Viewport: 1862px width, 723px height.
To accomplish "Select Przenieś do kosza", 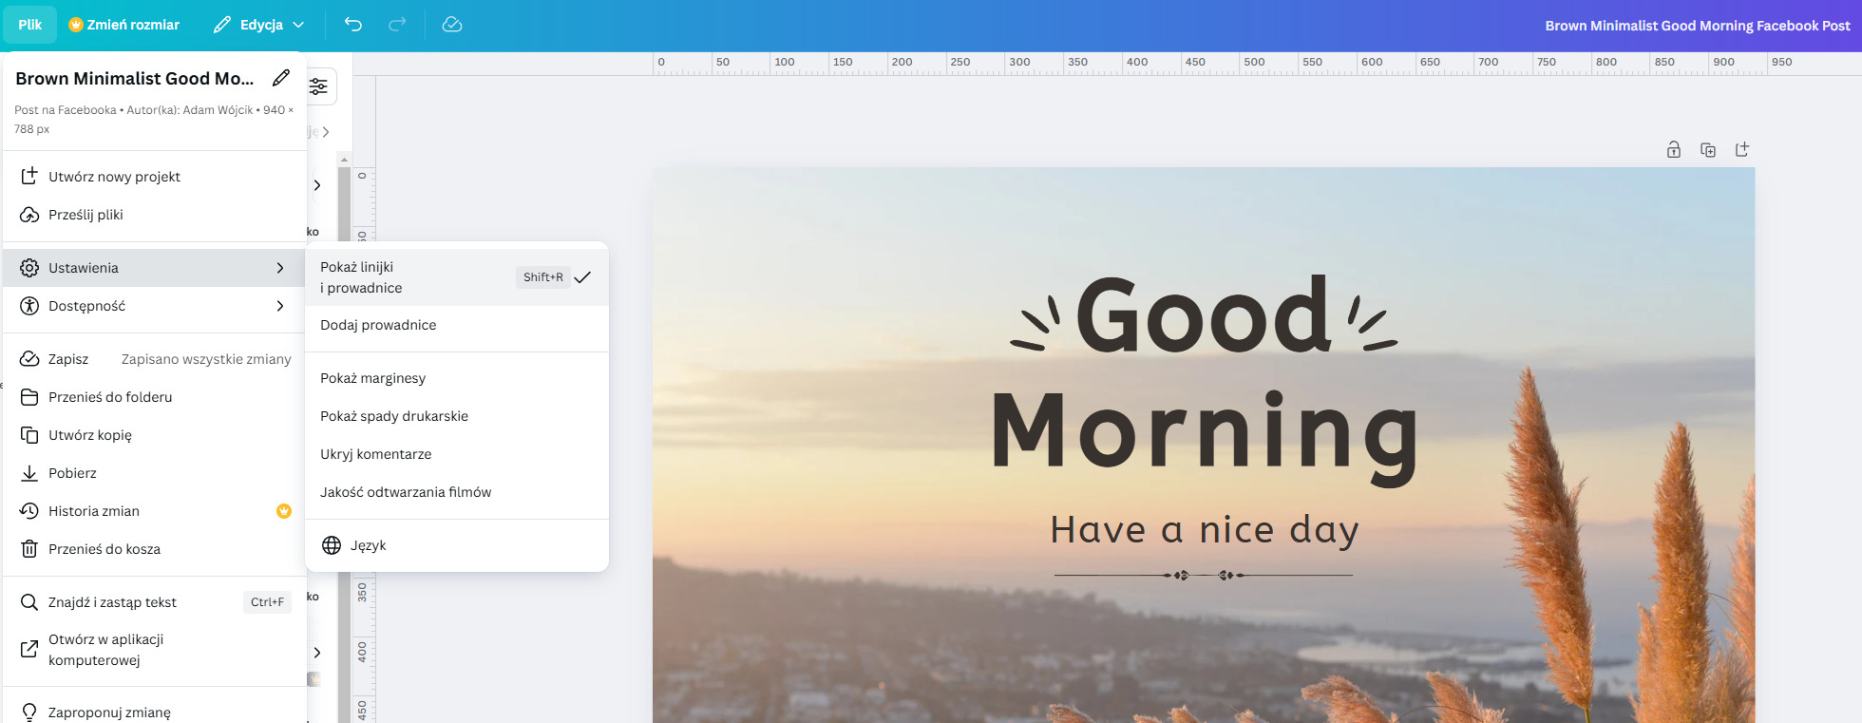I will [154, 549].
